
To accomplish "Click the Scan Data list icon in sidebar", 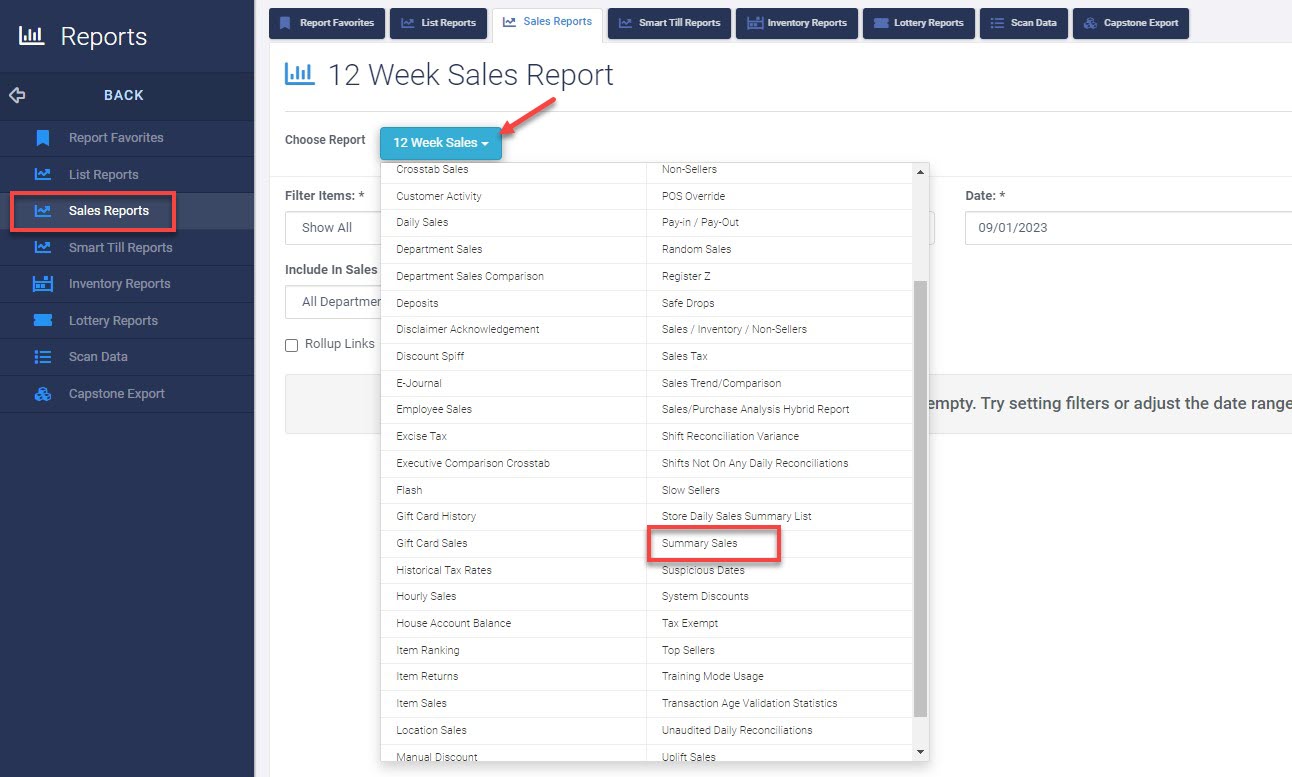I will tap(42, 357).
